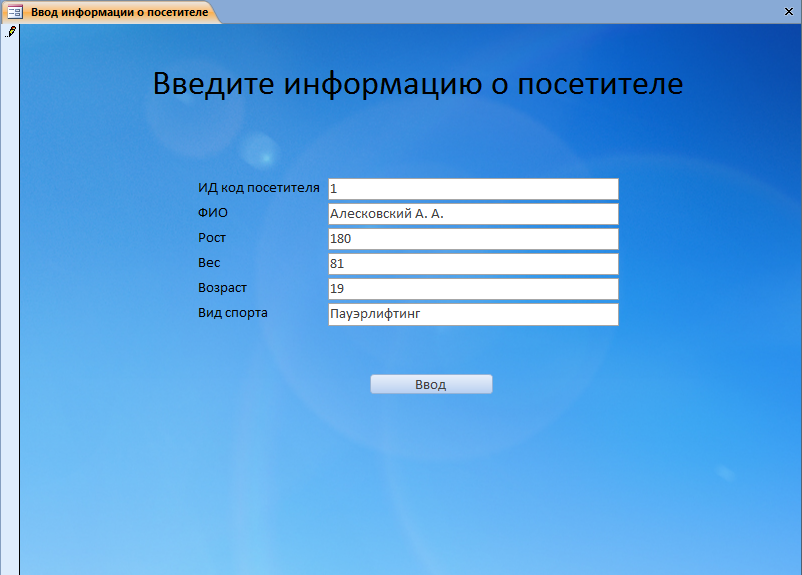Click the 'Рост' label
The height and width of the screenshot is (575, 802).
point(212,238)
